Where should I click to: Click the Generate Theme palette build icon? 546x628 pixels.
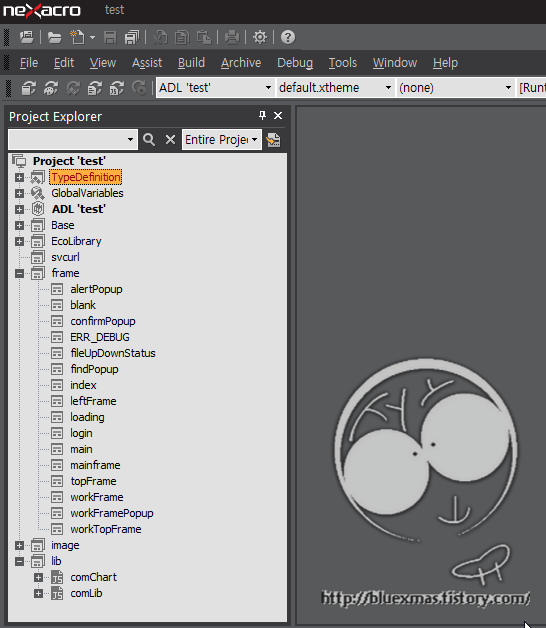pos(51,88)
